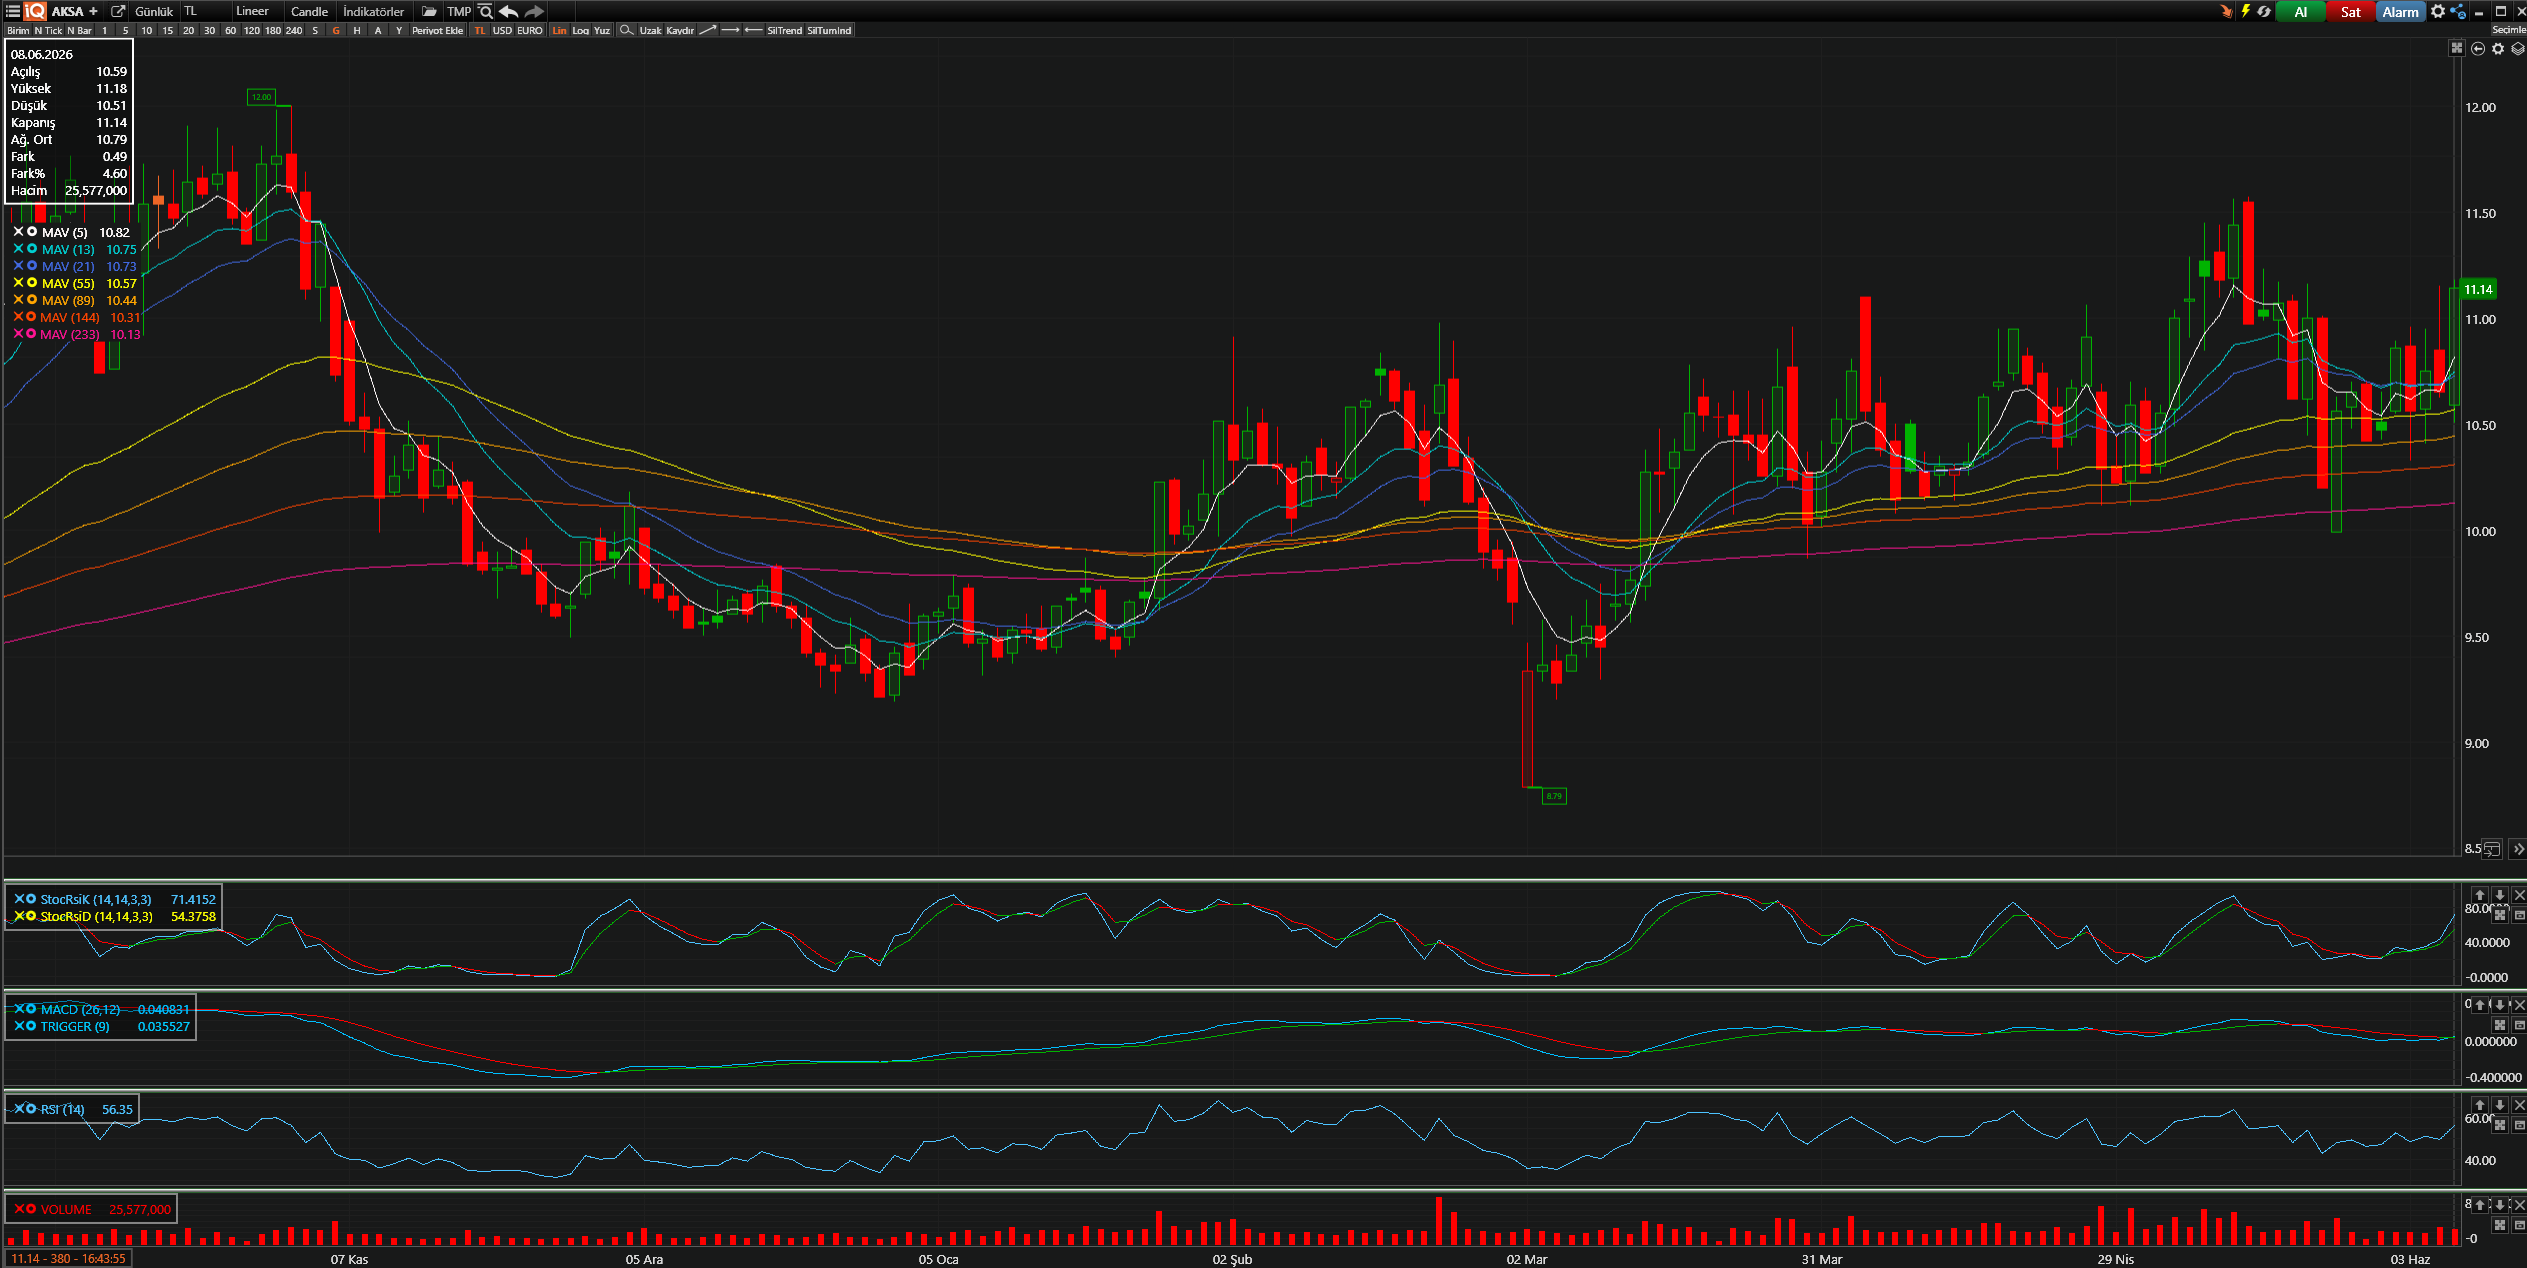
Task: Switch scale to Yuz percent
Action: pos(601,30)
